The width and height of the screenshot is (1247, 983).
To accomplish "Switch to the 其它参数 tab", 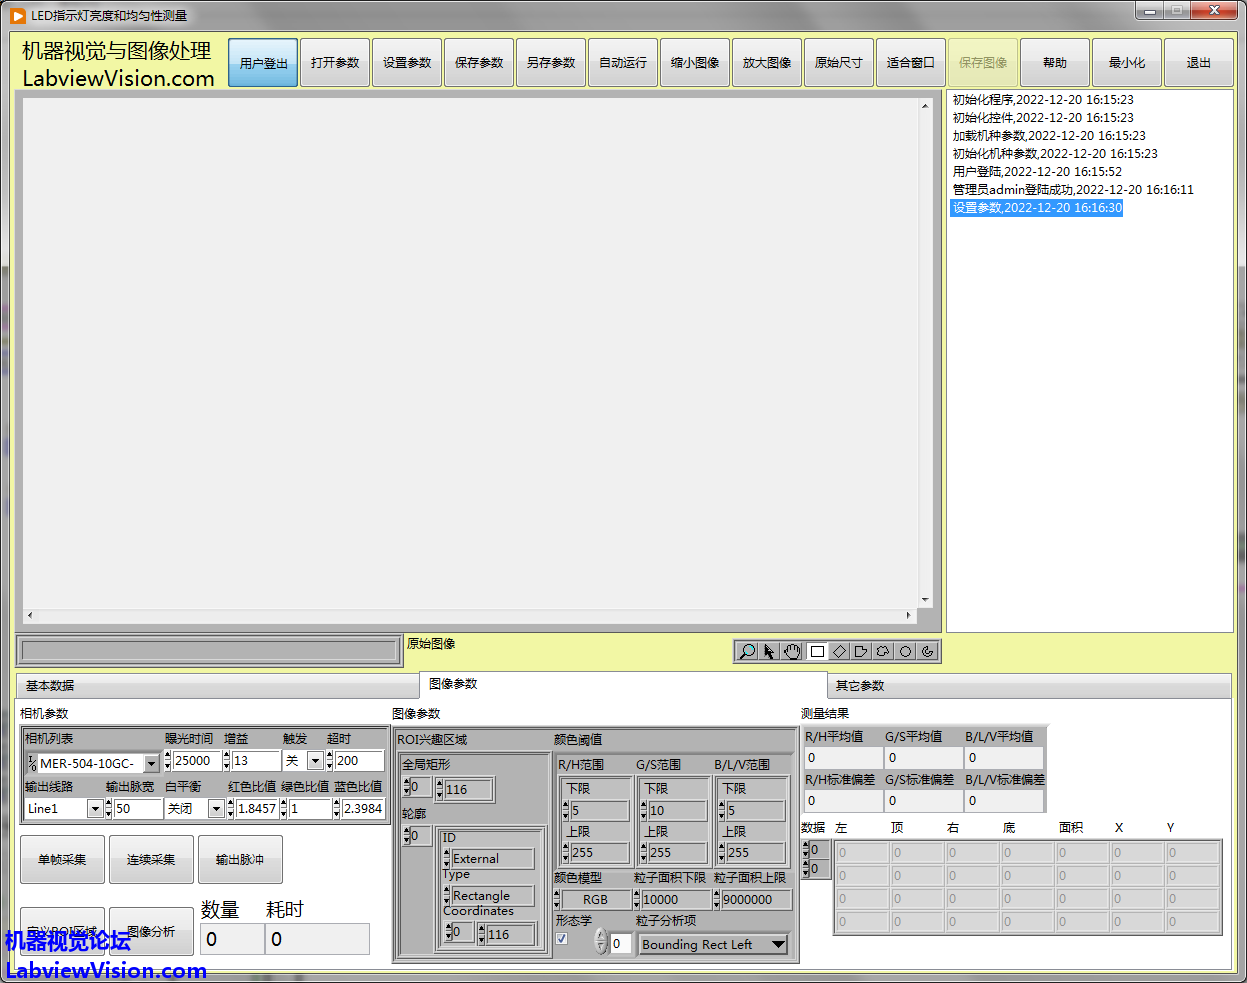I will (860, 686).
